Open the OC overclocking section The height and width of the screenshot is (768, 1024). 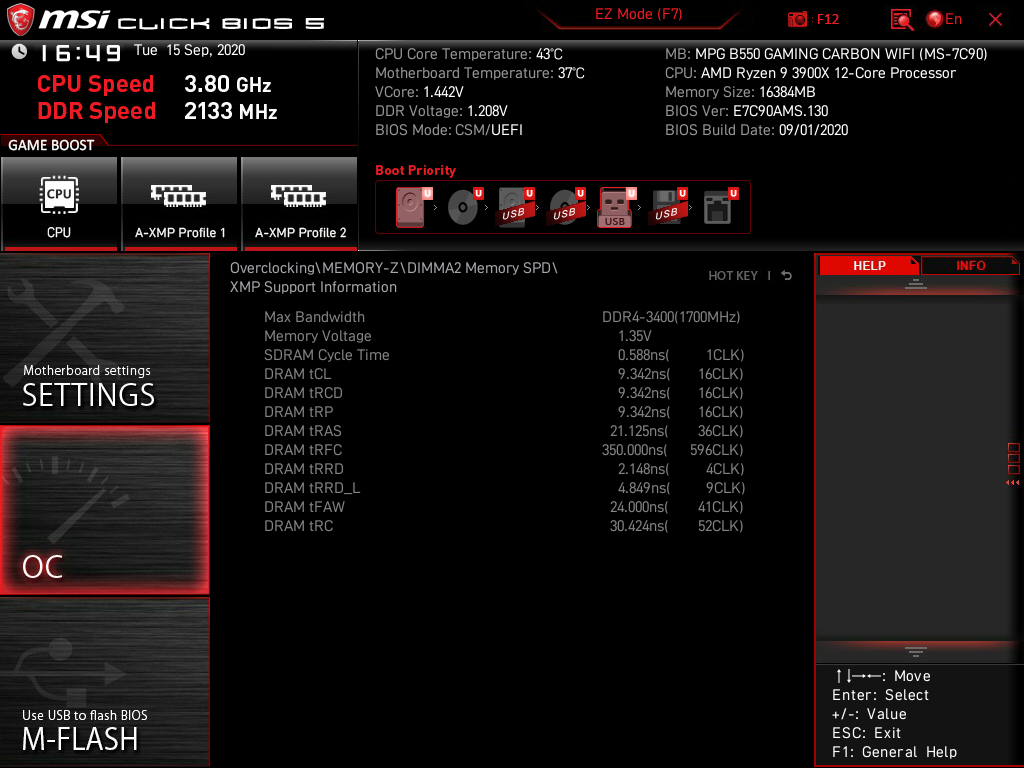coord(104,510)
